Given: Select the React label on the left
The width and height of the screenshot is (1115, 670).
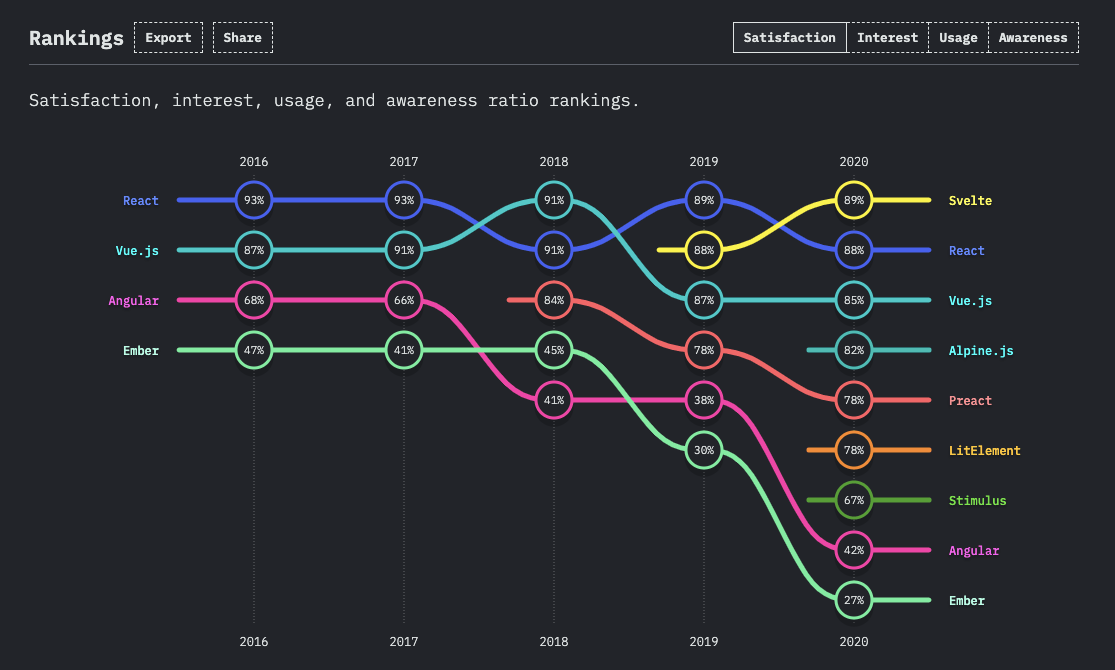Looking at the screenshot, I should pos(140,200).
